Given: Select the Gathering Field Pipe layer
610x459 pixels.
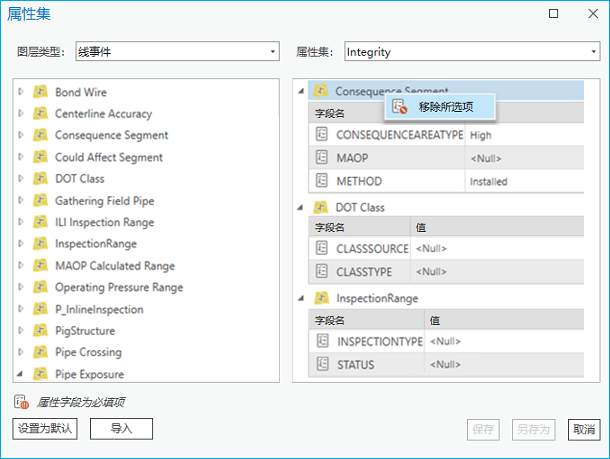Looking at the screenshot, I should (104, 201).
